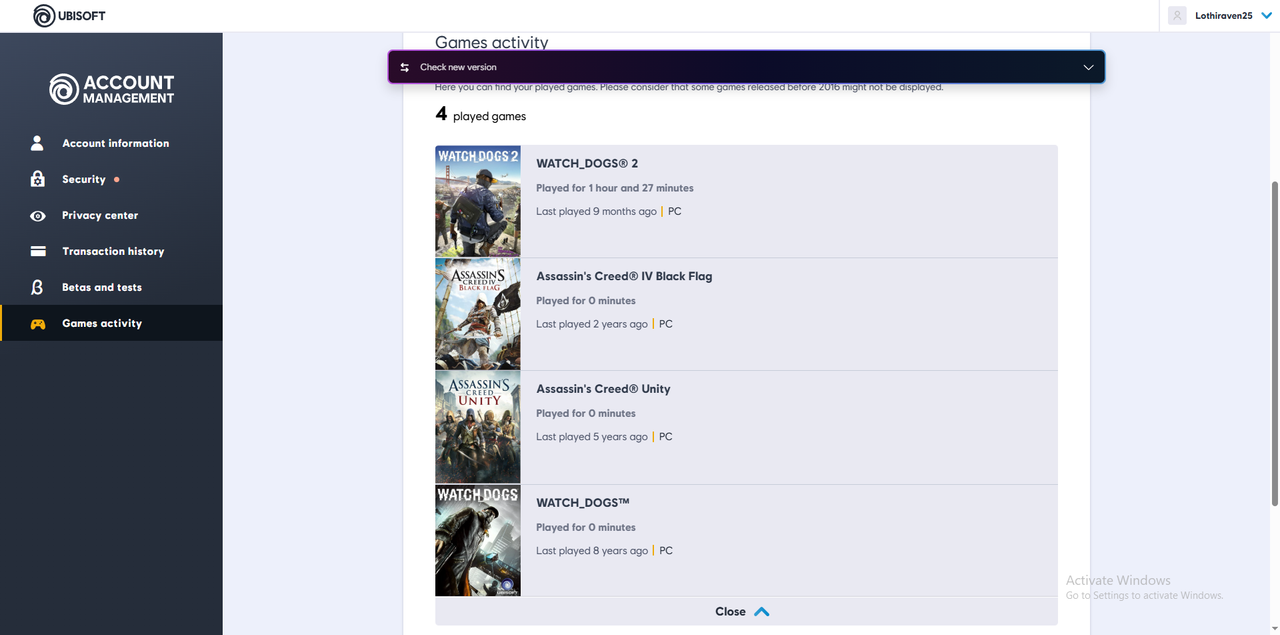Open Betas and tests section
The width and height of the screenshot is (1280, 635).
(x=111, y=287)
